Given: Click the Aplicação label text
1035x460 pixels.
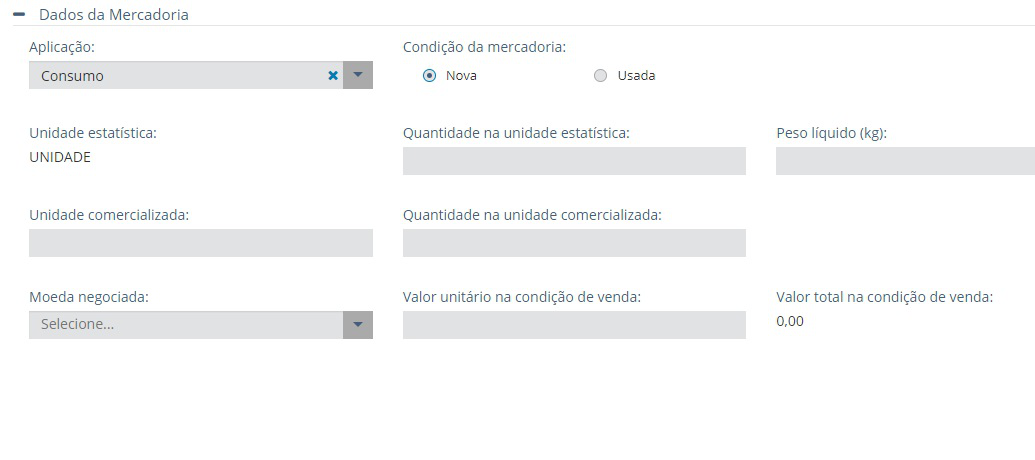Looking at the screenshot, I should 62,47.
